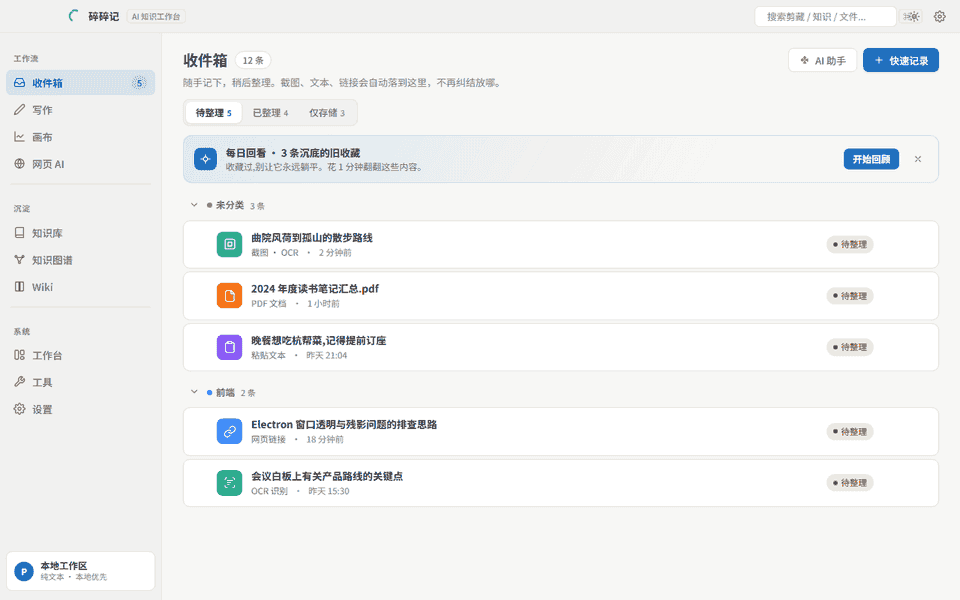Open the Knowledge Base (知识库) section
The image size is (960, 600).
[x=80, y=233]
